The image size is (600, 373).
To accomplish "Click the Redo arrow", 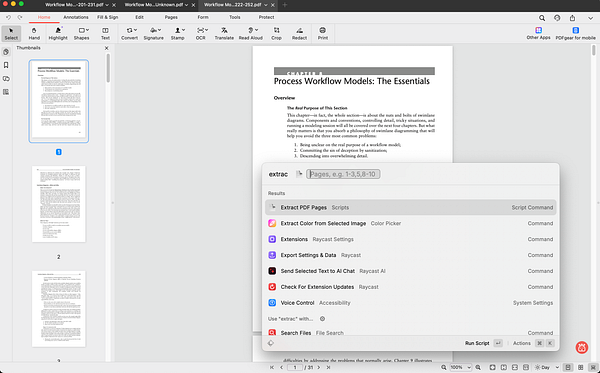I will pyautogui.click(x=20, y=17).
